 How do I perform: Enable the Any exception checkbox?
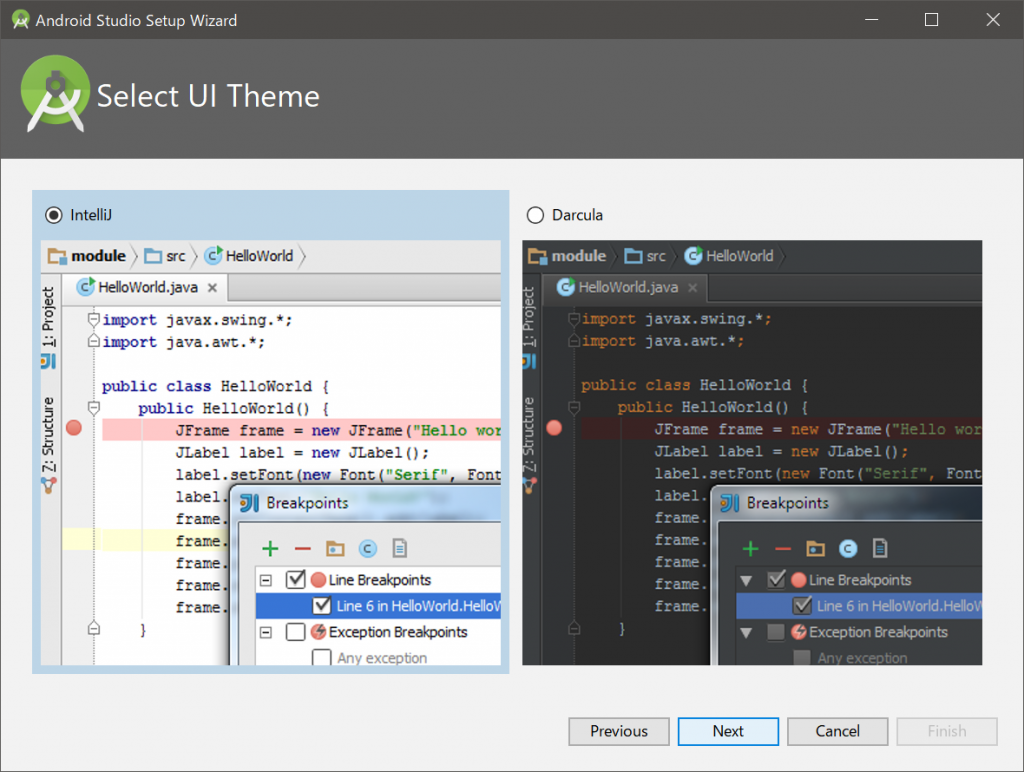tap(322, 657)
